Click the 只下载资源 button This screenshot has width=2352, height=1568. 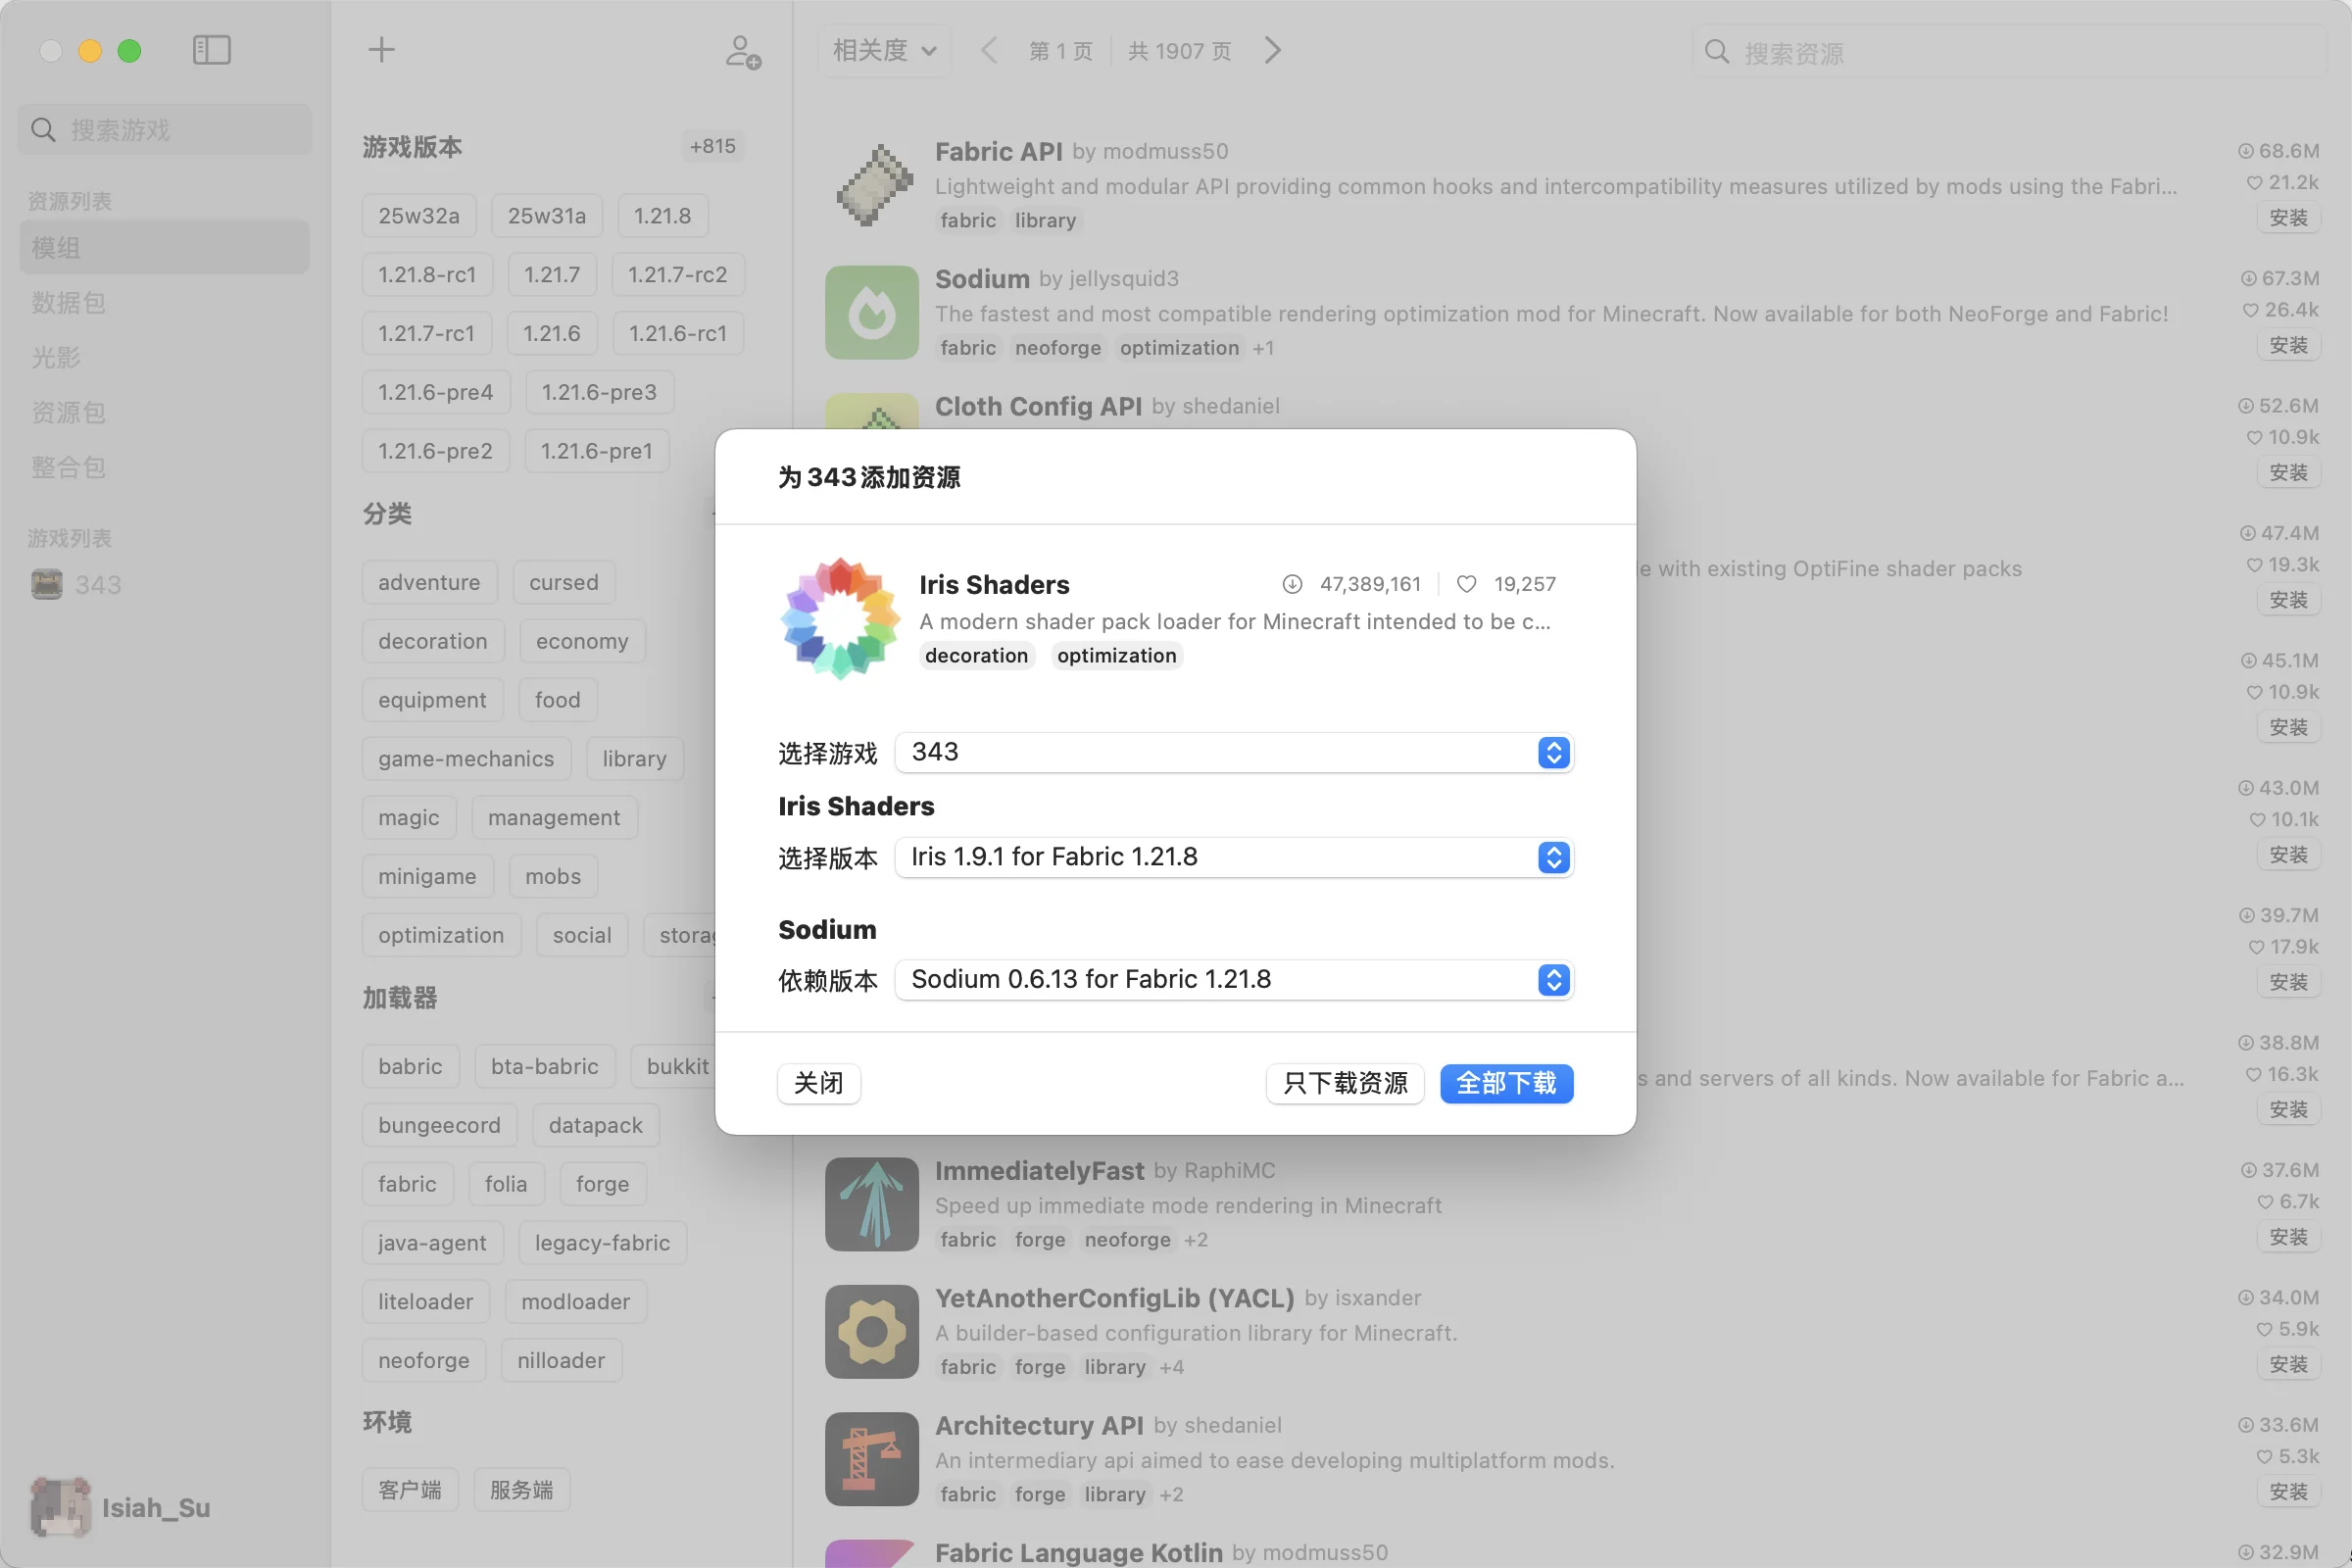pos(1344,1083)
